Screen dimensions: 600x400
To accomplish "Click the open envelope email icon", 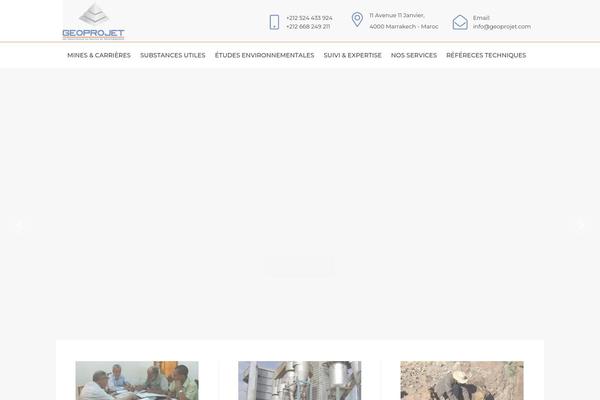I will point(460,22).
